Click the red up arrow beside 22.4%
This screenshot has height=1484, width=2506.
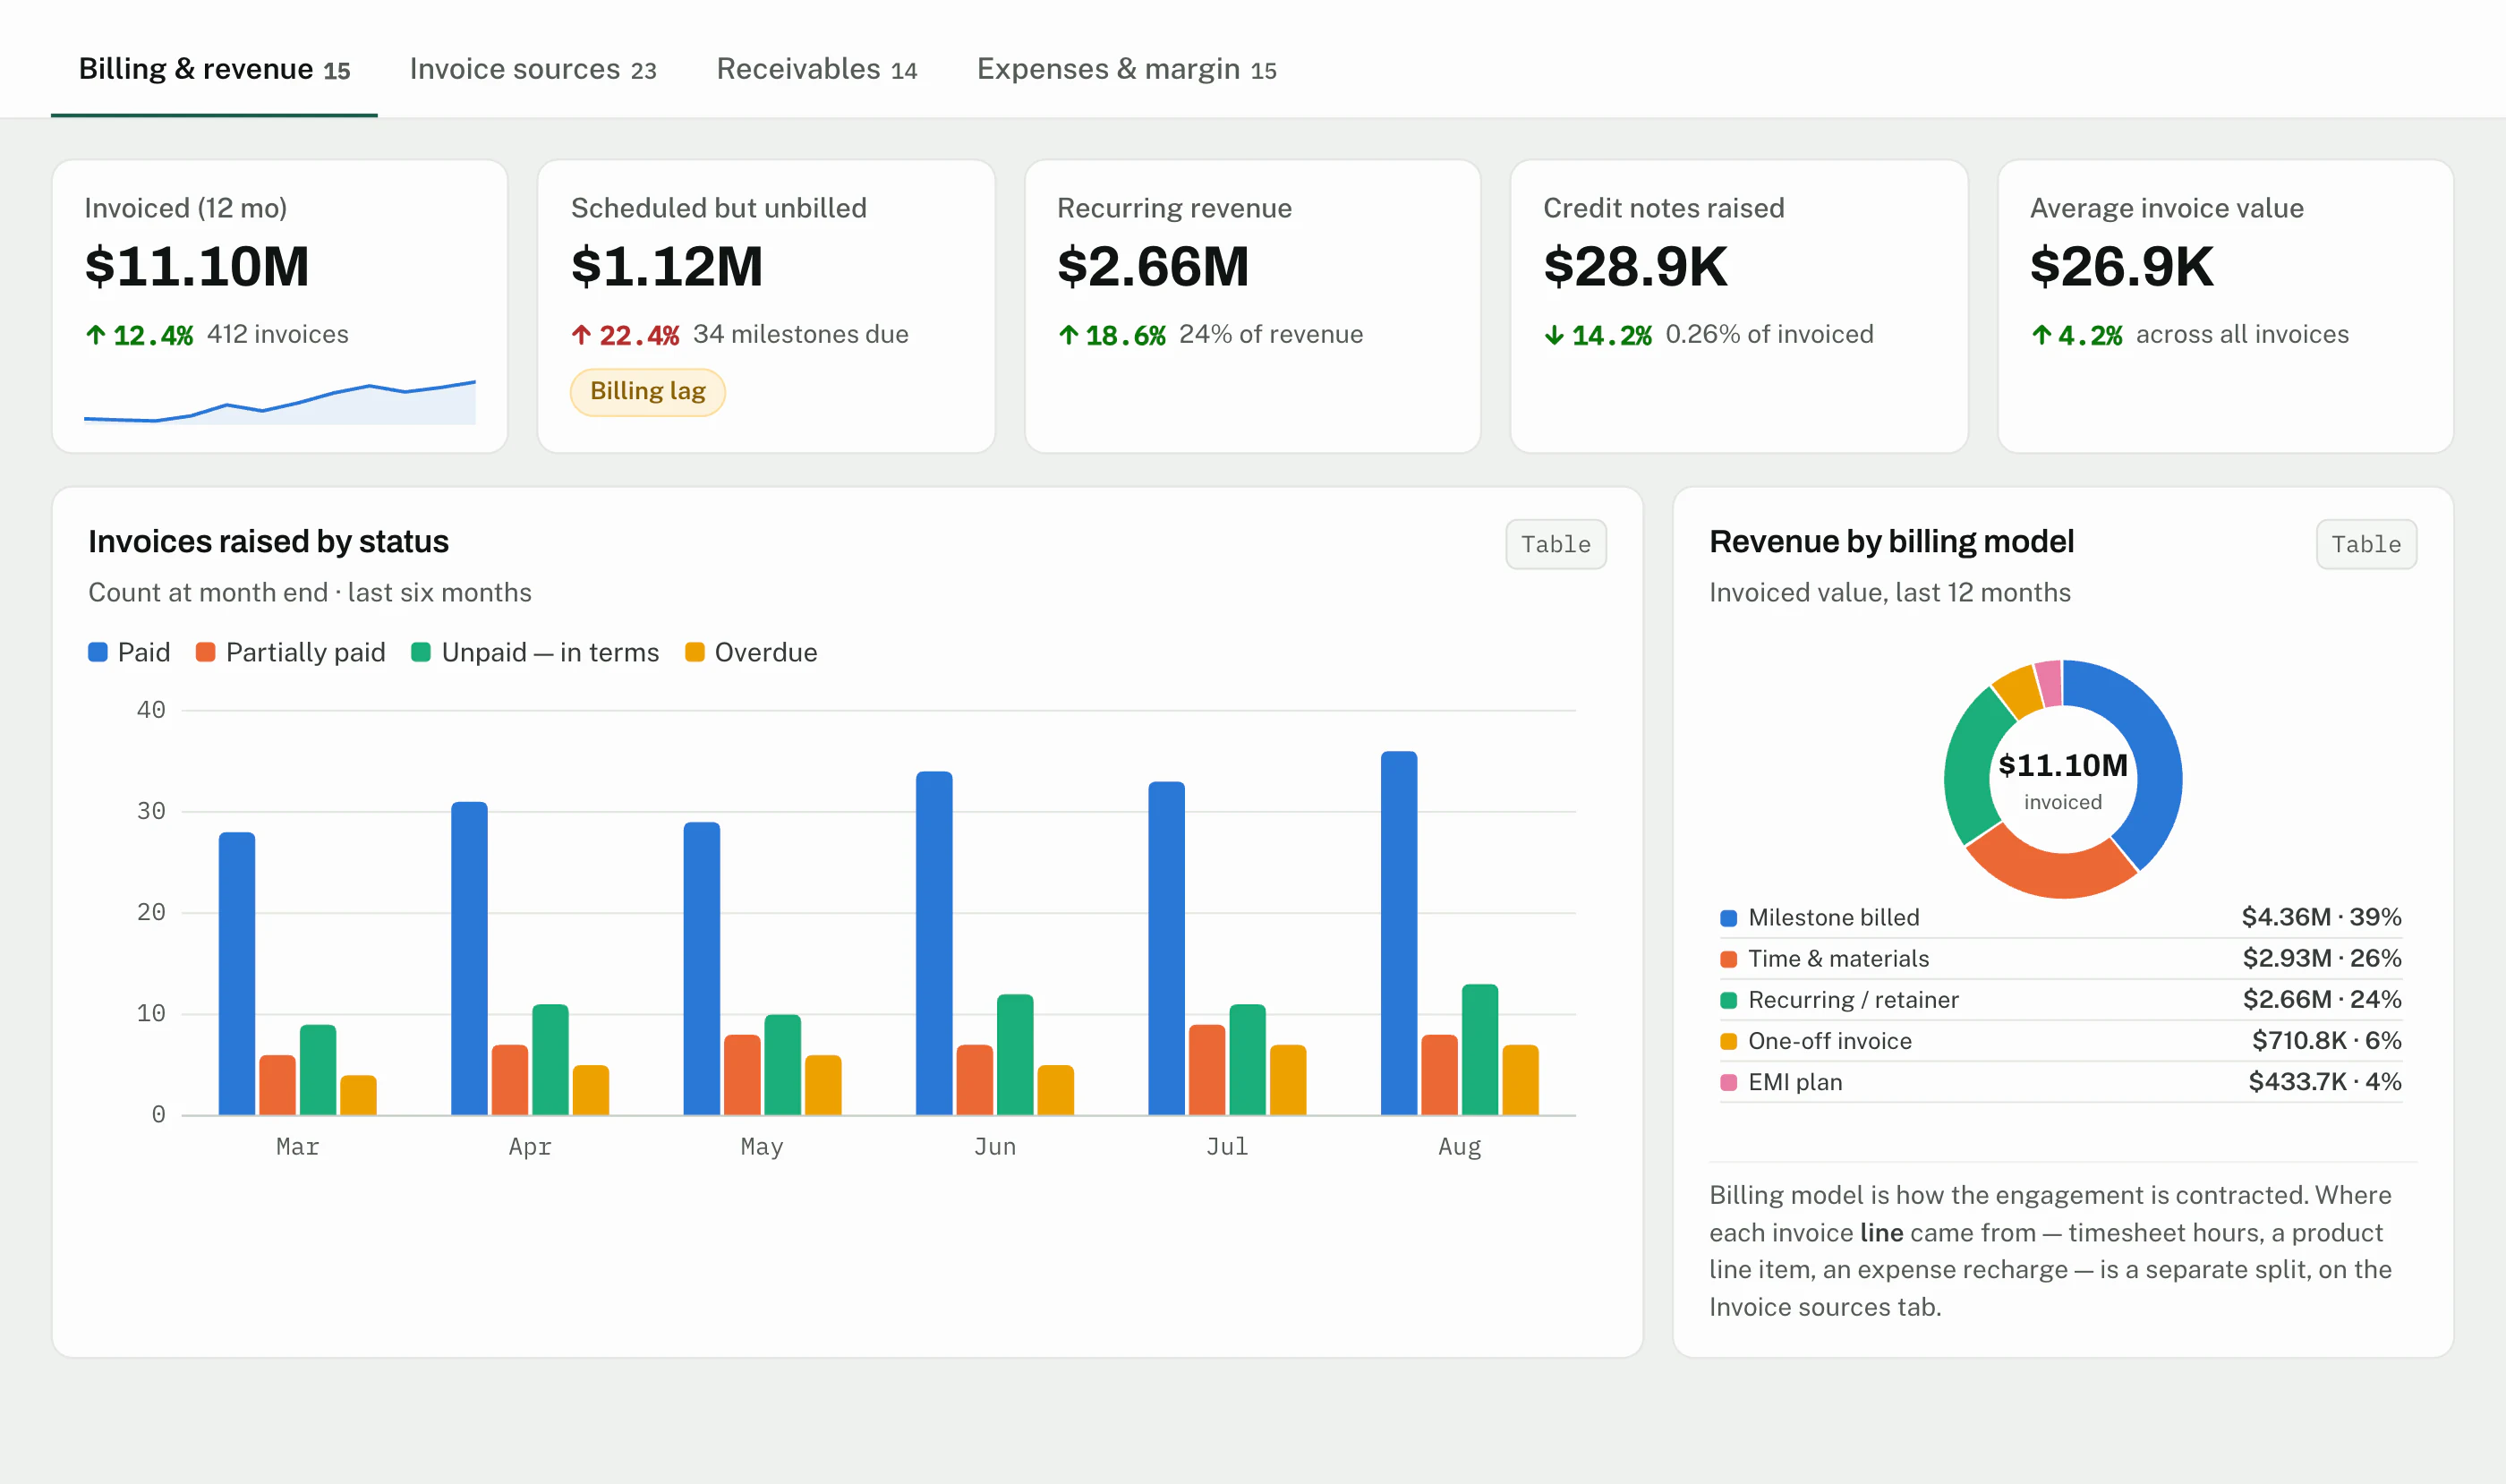581,335
